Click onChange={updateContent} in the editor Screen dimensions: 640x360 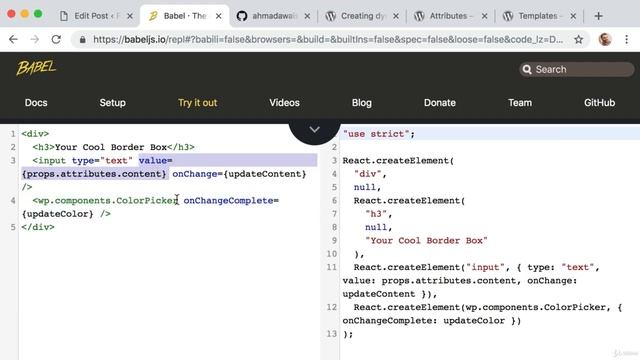coord(239,174)
